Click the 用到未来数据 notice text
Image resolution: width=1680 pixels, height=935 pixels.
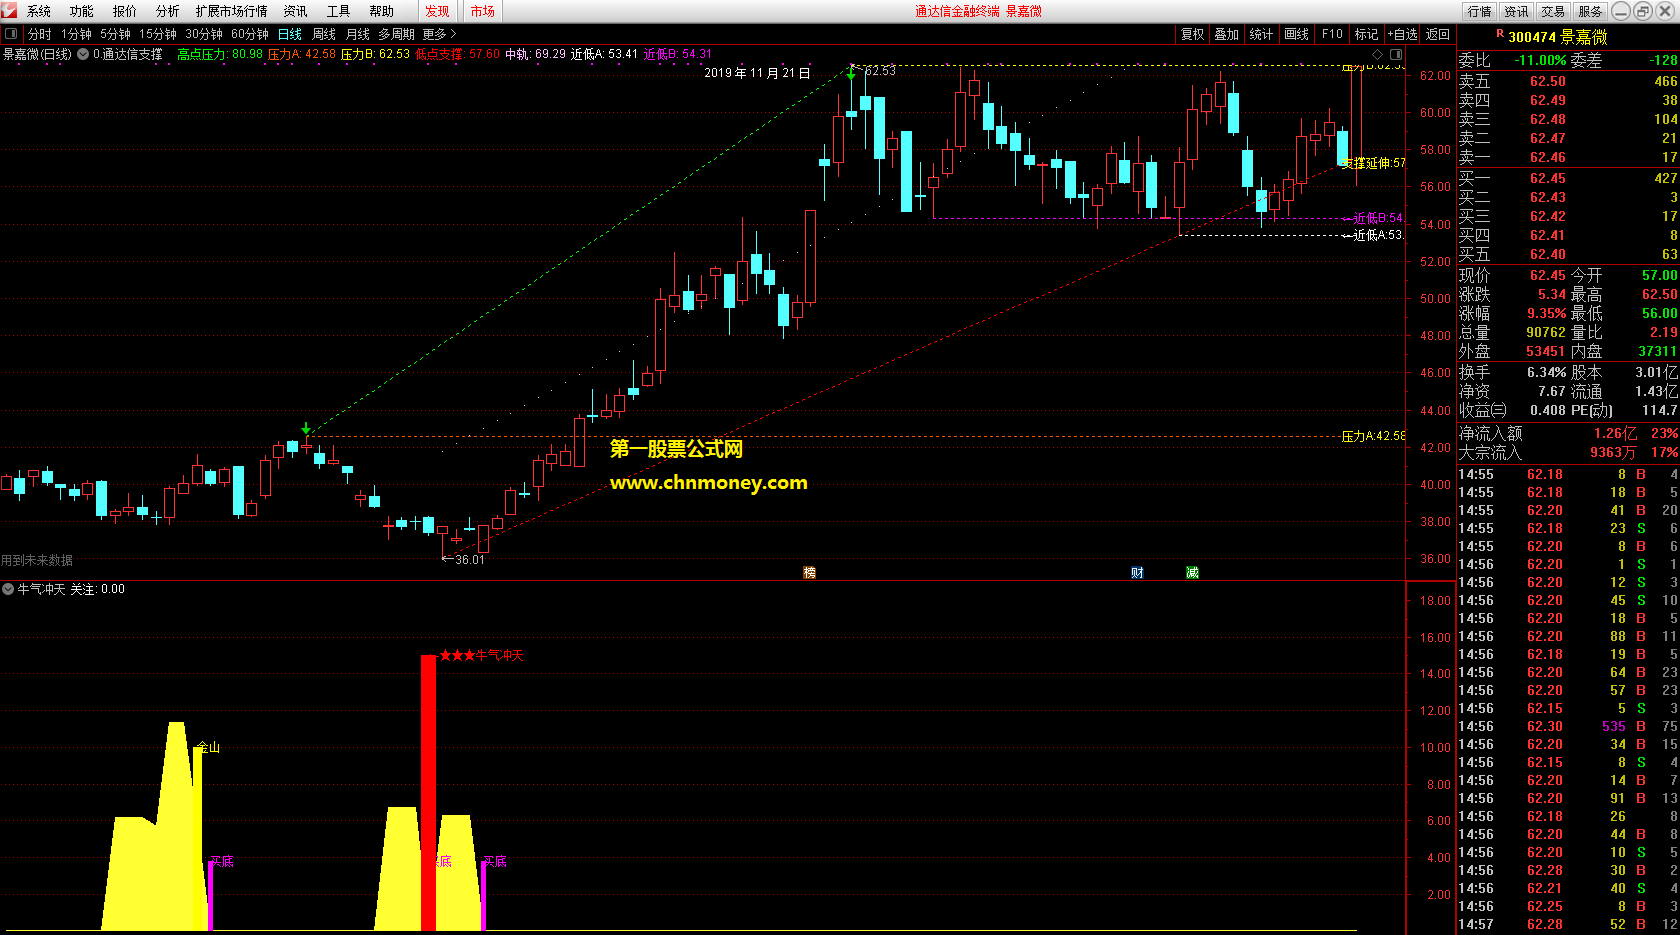(x=37, y=560)
